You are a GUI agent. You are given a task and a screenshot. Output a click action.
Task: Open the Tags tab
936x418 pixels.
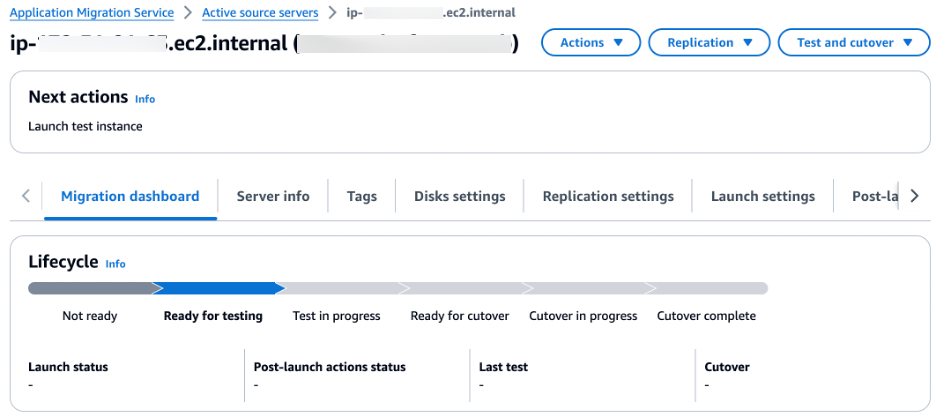362,196
